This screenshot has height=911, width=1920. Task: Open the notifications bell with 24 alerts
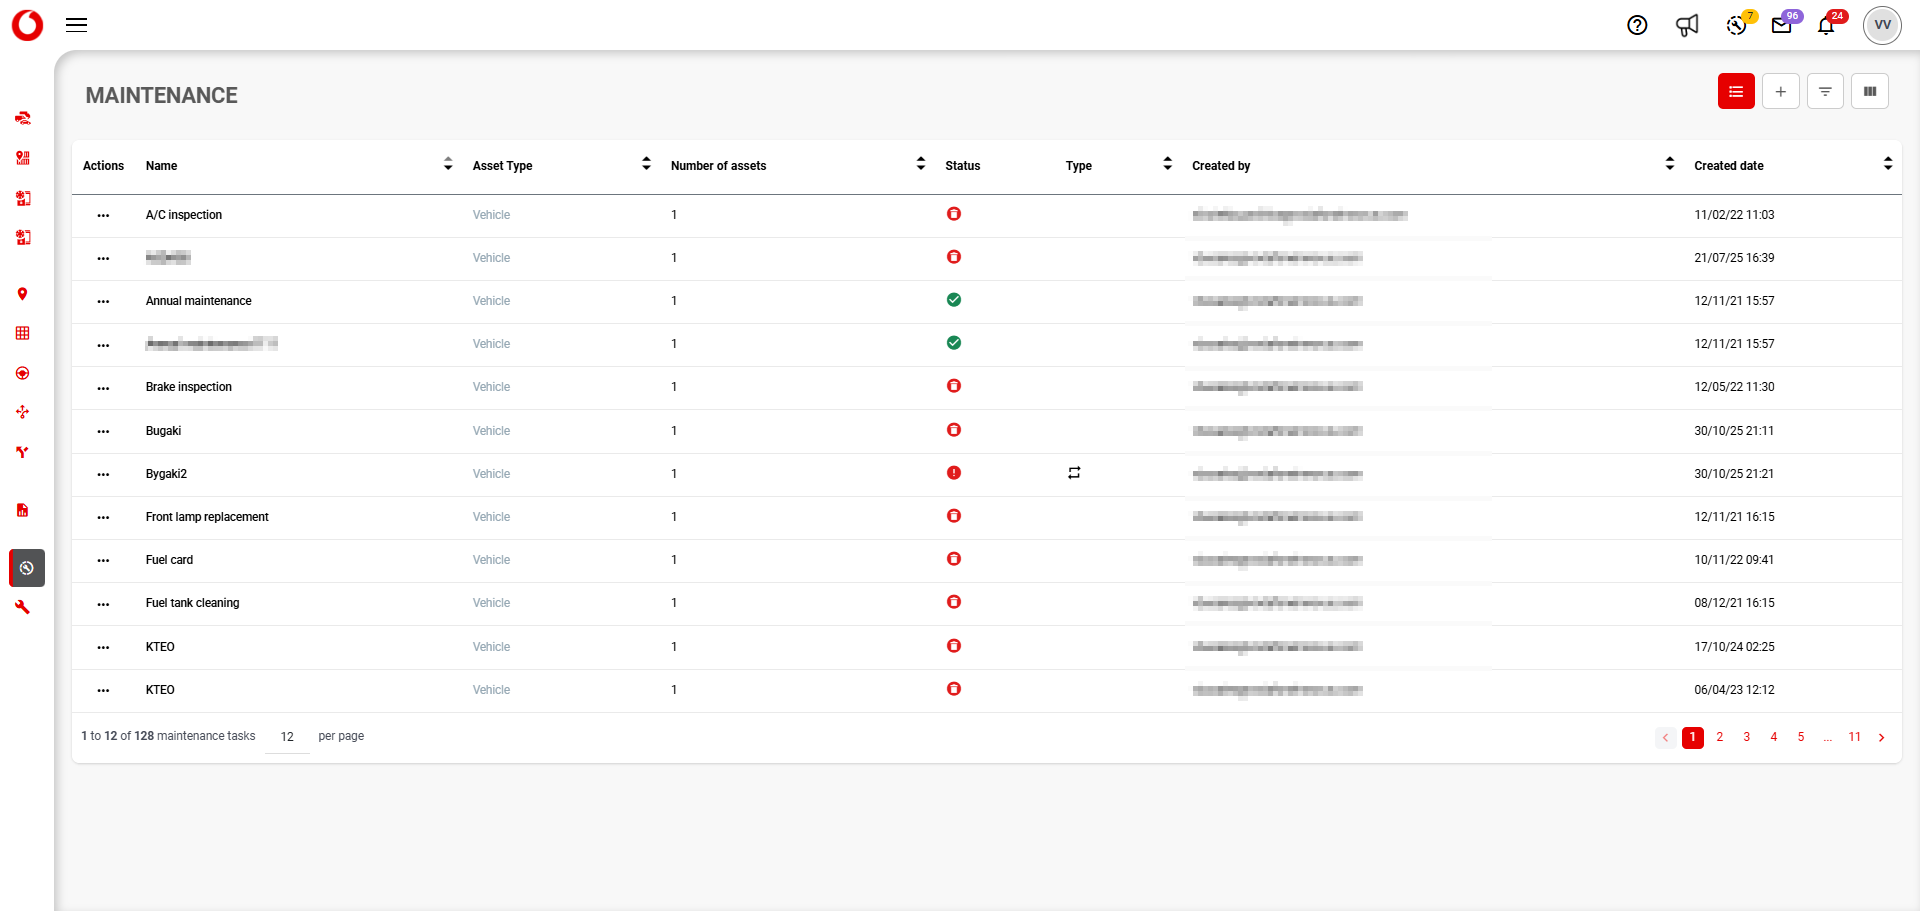point(1827,25)
